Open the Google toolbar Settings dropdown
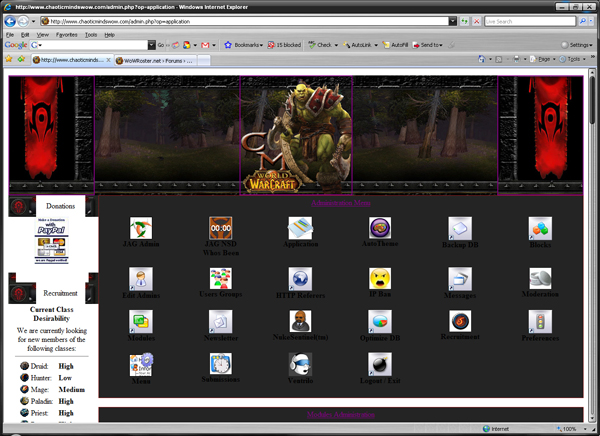 point(577,45)
